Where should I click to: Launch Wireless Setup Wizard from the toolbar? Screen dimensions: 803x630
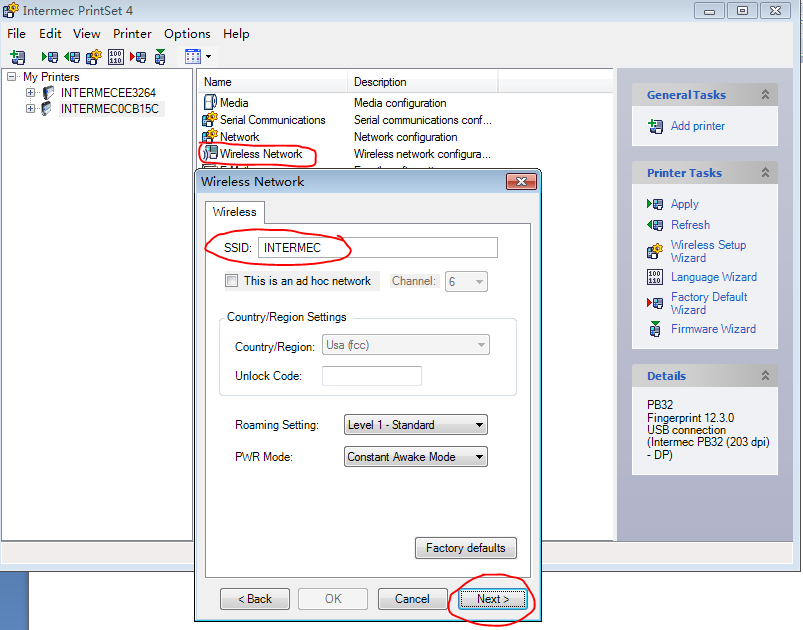pos(94,57)
